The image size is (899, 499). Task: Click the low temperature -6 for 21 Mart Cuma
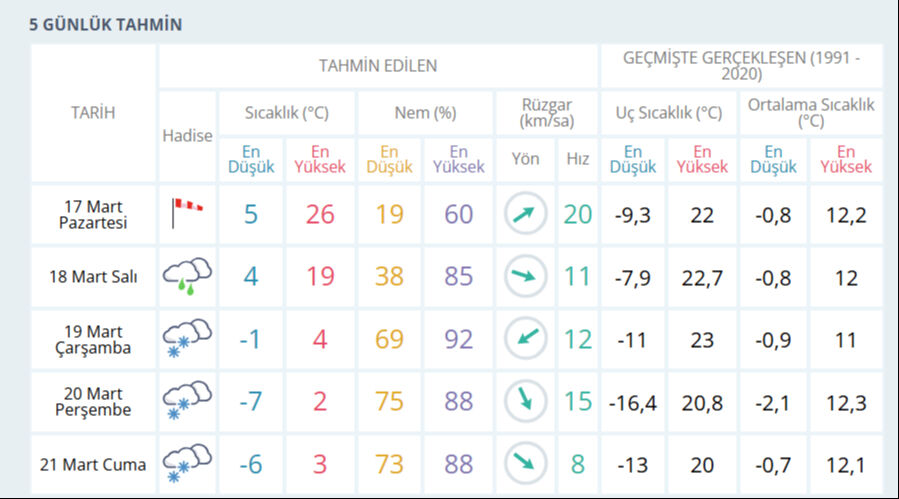[x=251, y=463]
